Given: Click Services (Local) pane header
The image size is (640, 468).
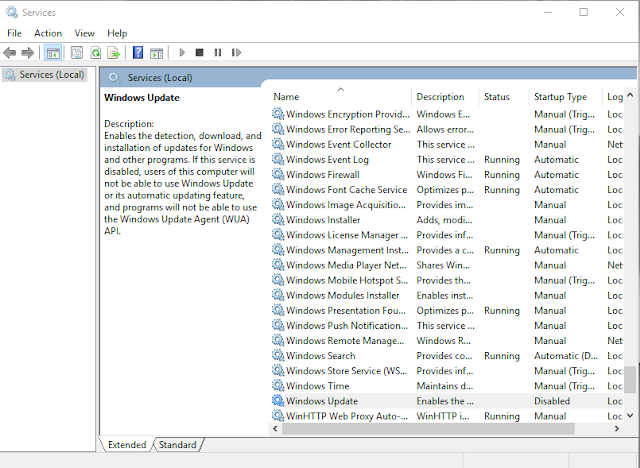Looking at the screenshot, I should tap(160, 78).
